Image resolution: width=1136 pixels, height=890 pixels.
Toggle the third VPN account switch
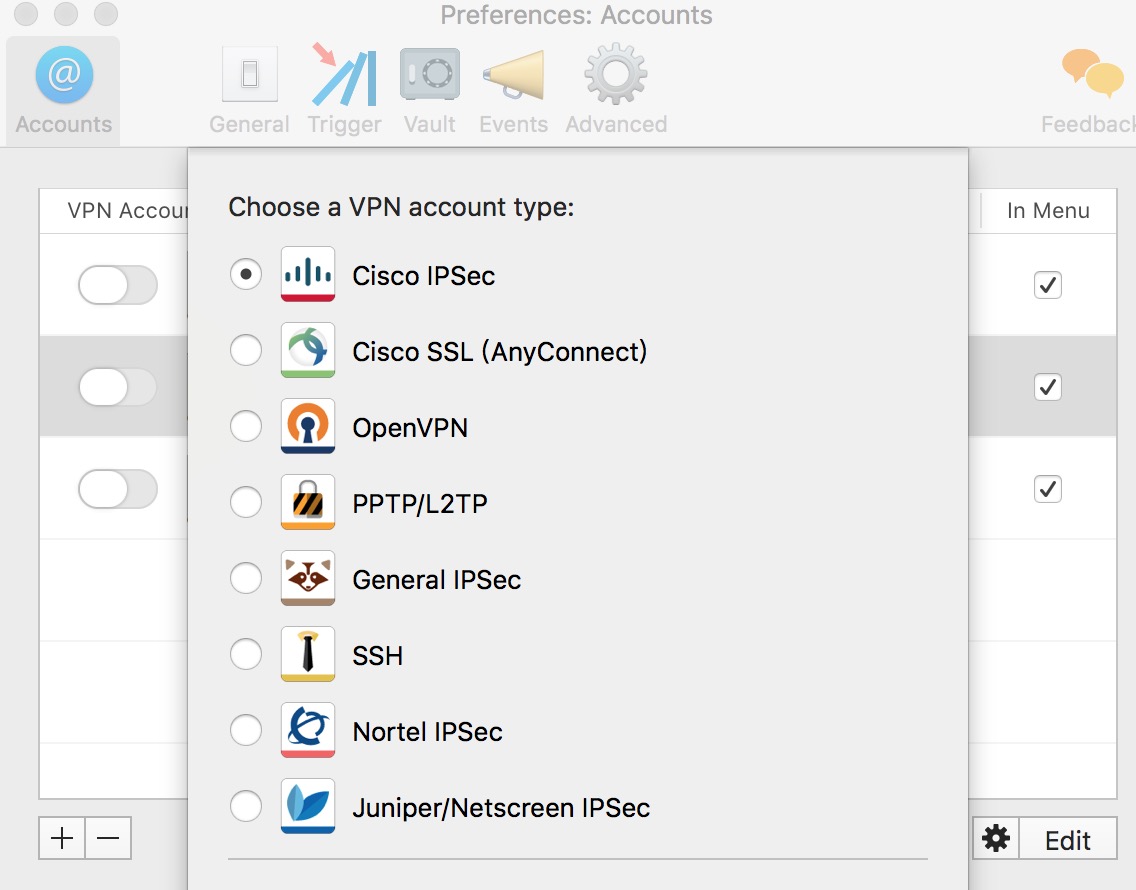118,489
